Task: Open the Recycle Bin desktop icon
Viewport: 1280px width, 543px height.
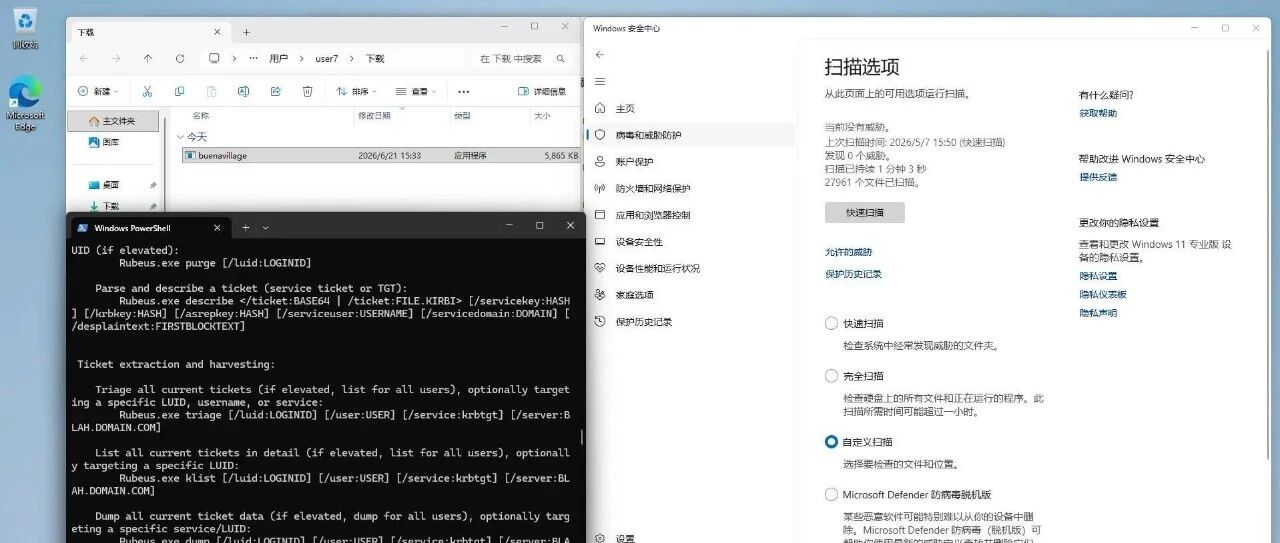Action: pos(25,27)
